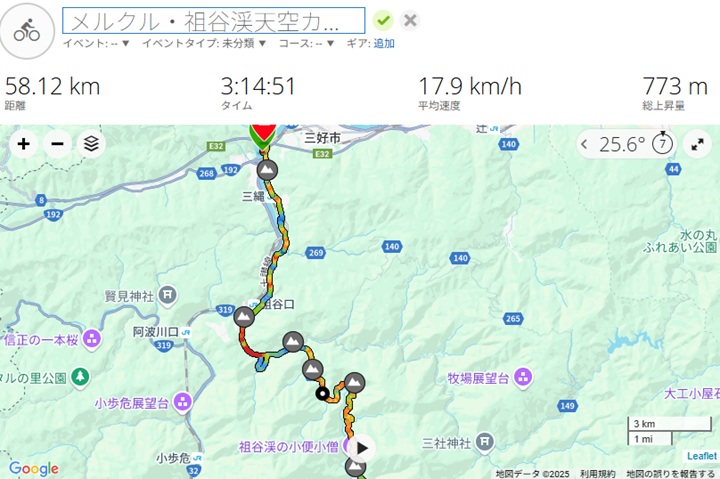Confirm the activity name with the green checkmark
This screenshot has width=720, height=479.
pyautogui.click(x=383, y=21)
